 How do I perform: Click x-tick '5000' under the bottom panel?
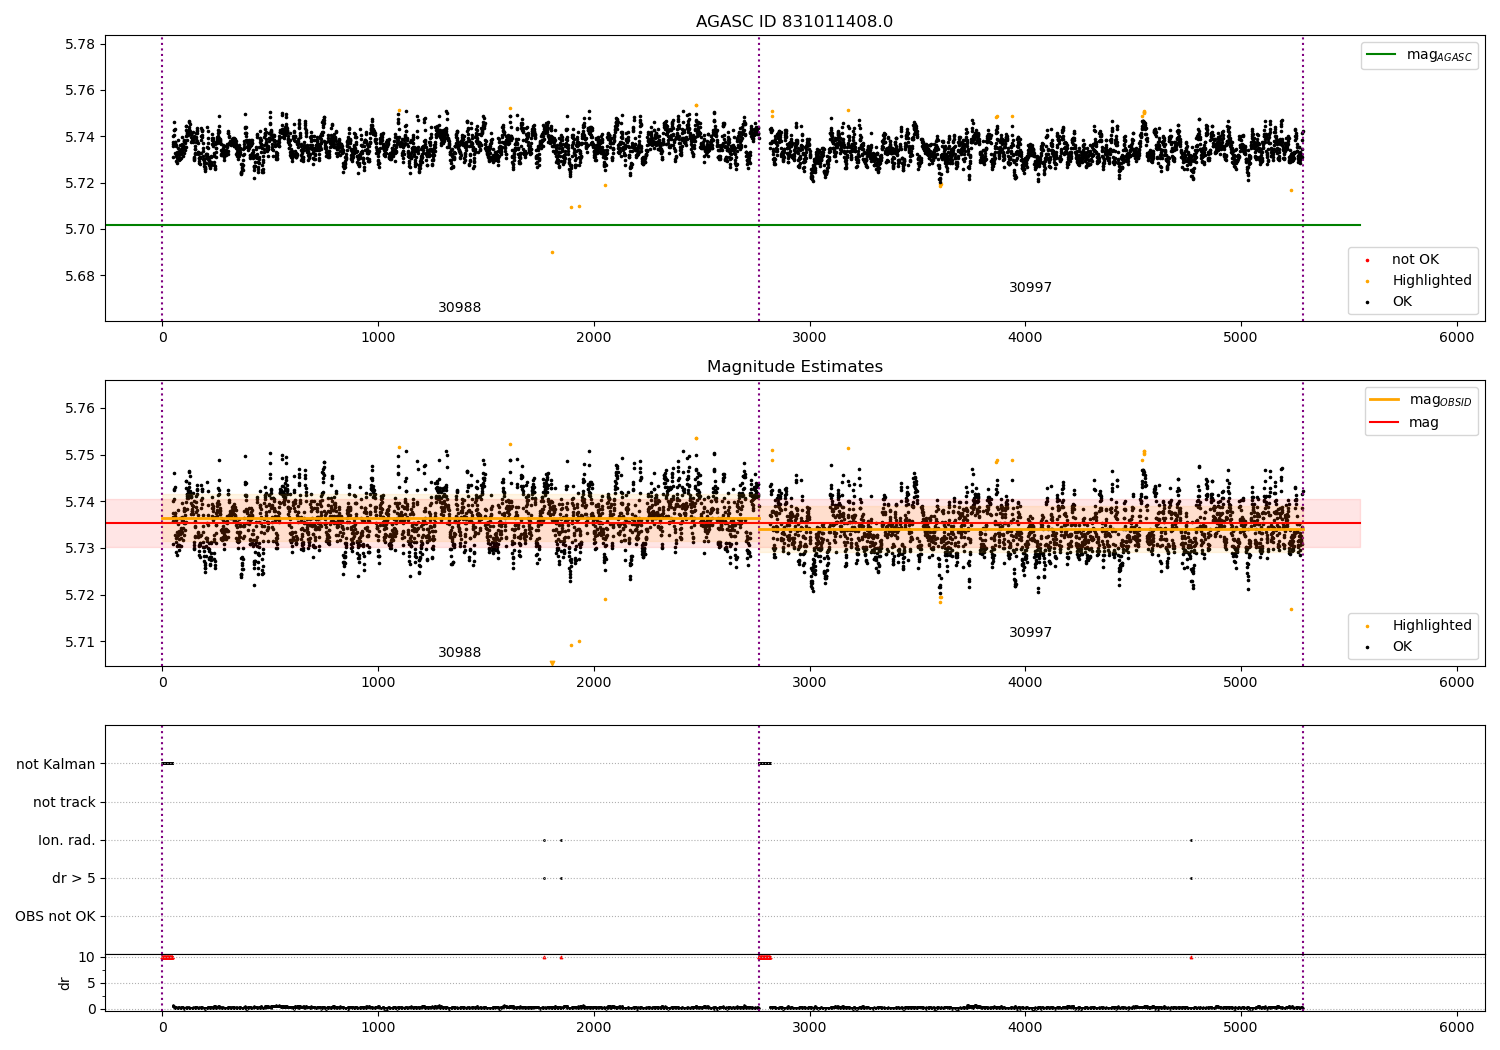tap(1241, 1027)
